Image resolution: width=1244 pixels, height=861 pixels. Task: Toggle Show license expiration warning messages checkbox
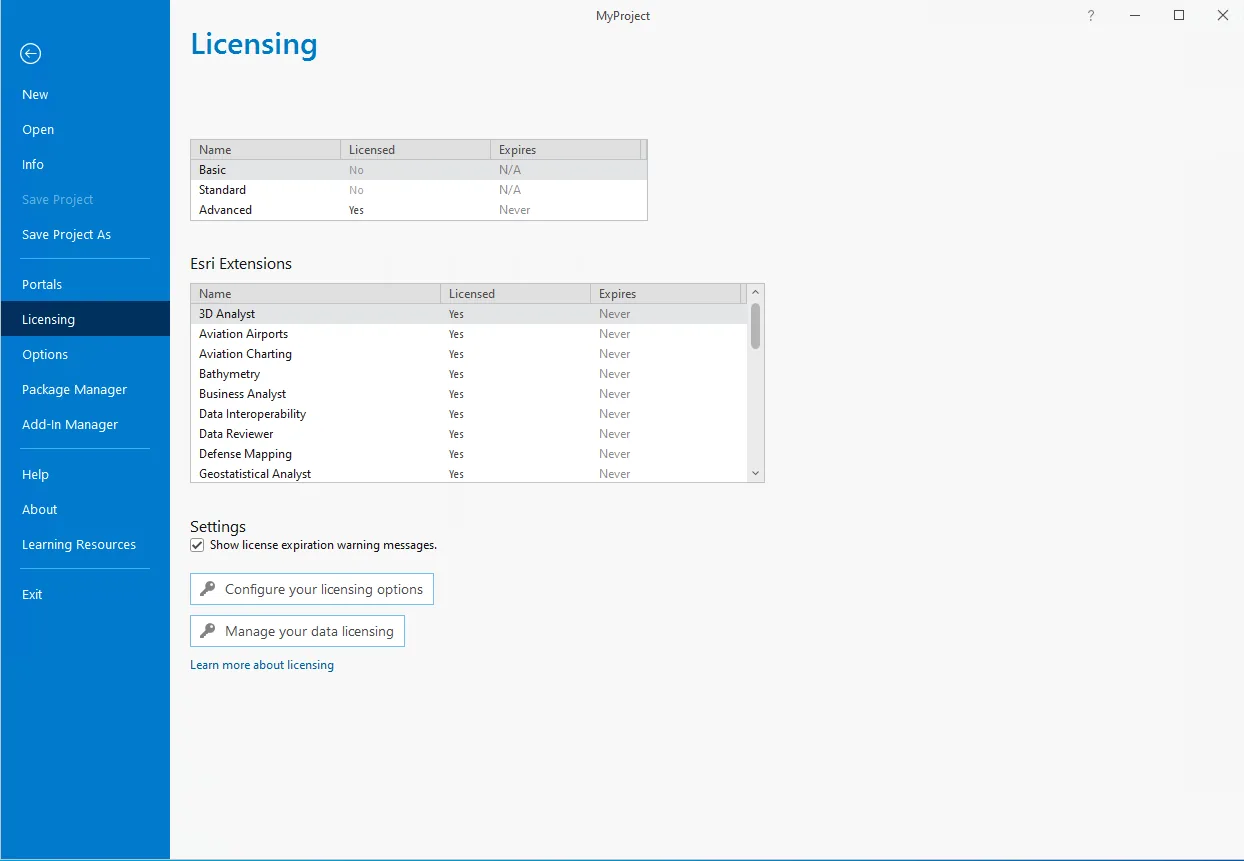coord(197,545)
